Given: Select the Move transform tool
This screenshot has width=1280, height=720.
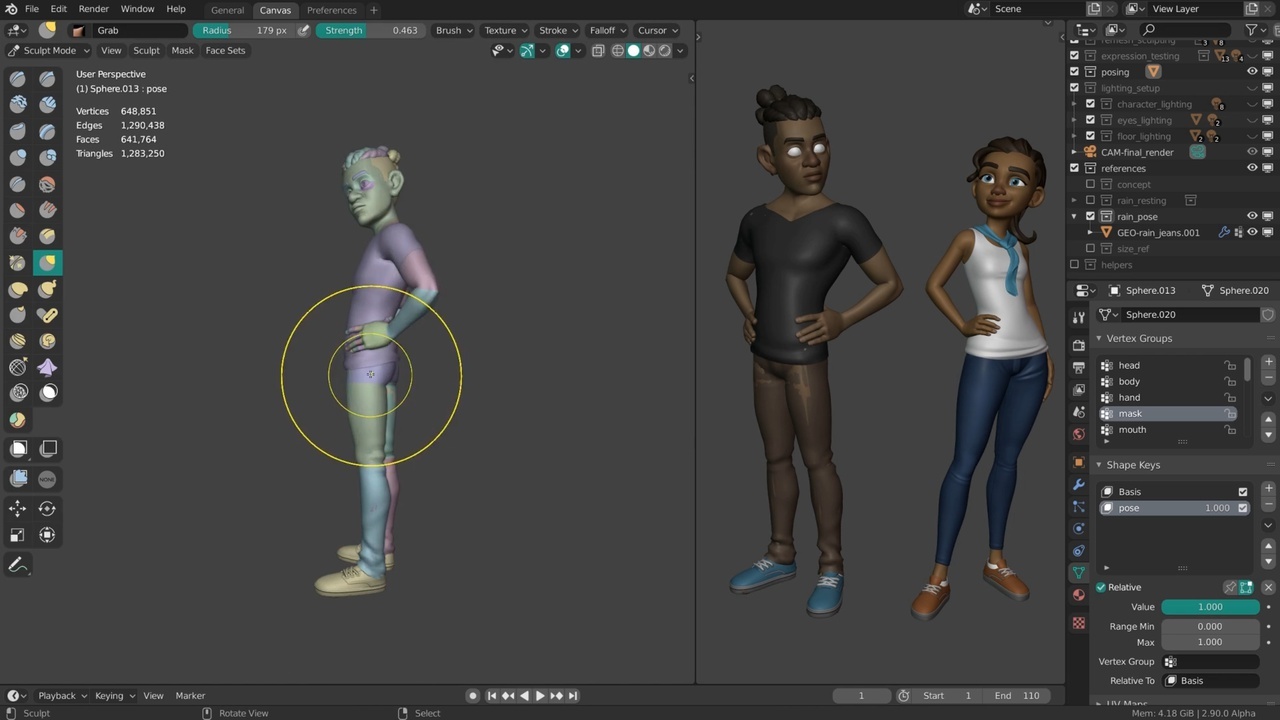Looking at the screenshot, I should pyautogui.click(x=18, y=508).
